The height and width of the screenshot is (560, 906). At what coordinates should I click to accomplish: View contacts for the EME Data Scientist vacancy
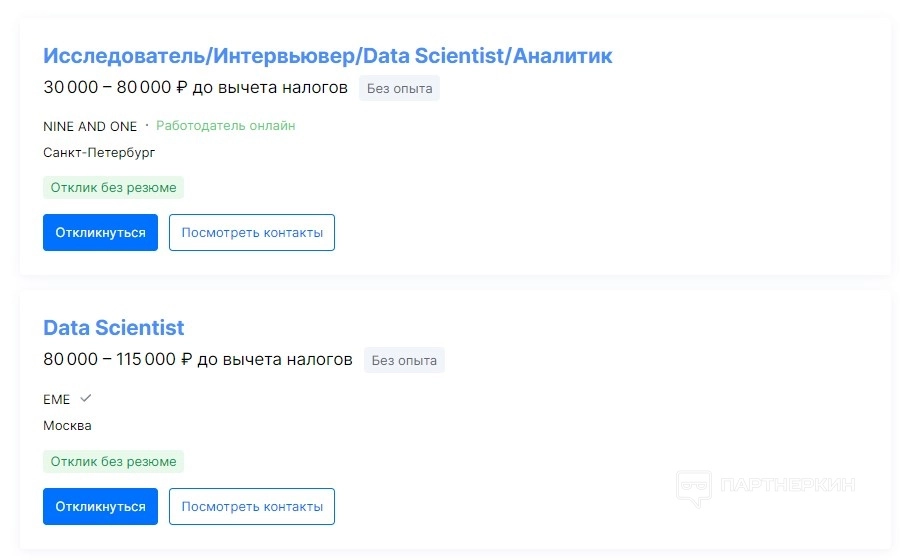tap(252, 507)
